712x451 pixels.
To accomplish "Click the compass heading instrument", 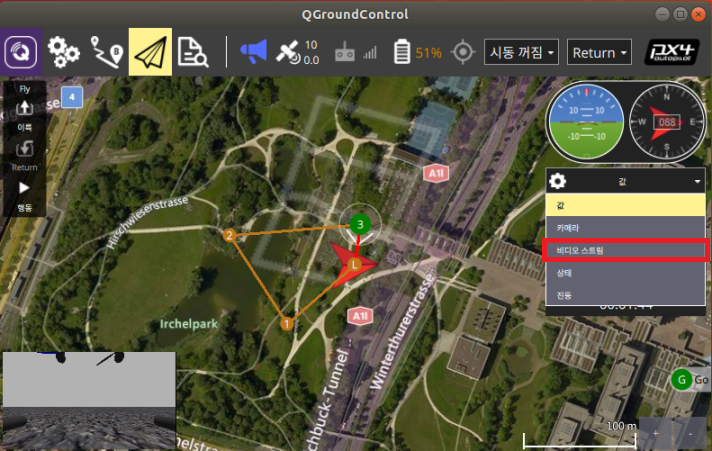I will click(667, 122).
